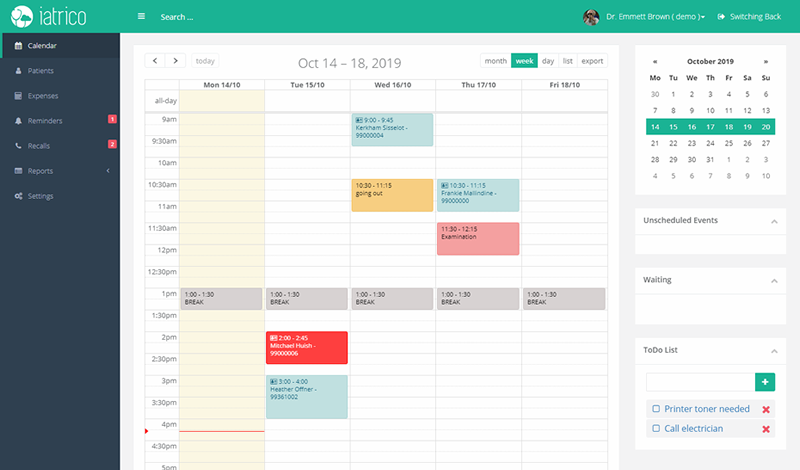The width and height of the screenshot is (800, 470).
Task: Select October 23 in mini calendar
Action: pyautogui.click(x=692, y=143)
